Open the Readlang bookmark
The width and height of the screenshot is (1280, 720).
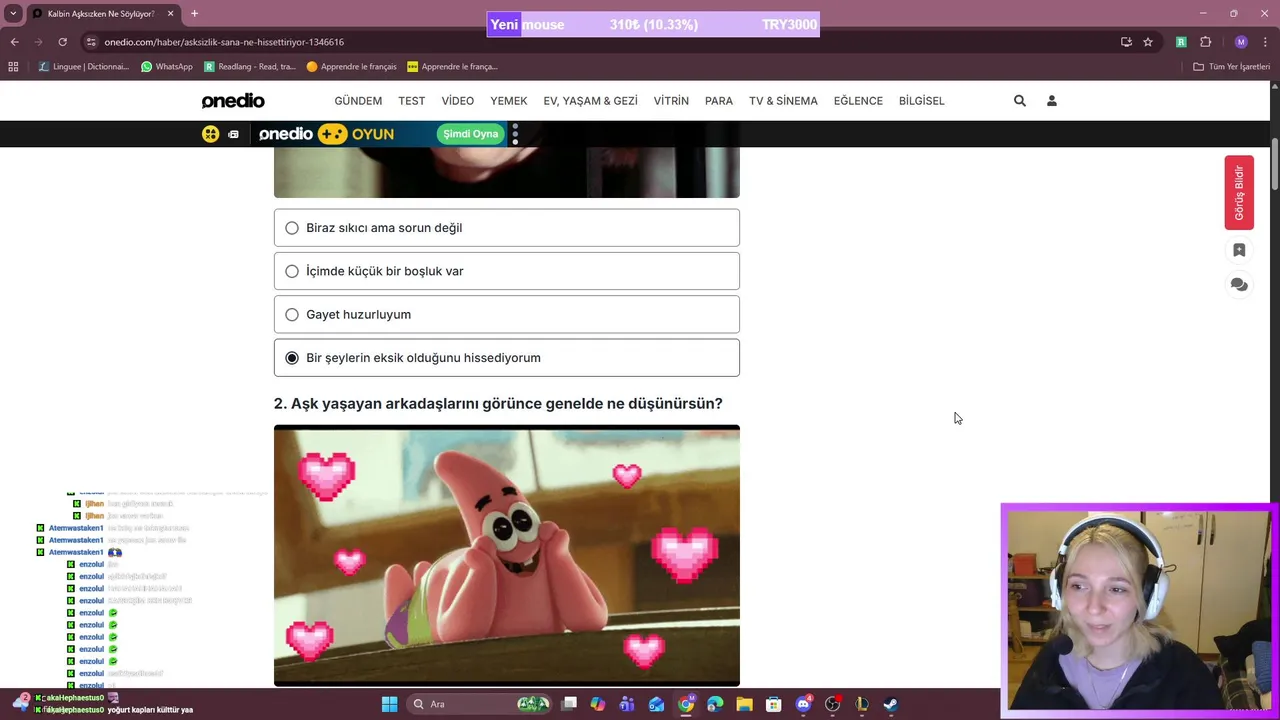click(250, 67)
